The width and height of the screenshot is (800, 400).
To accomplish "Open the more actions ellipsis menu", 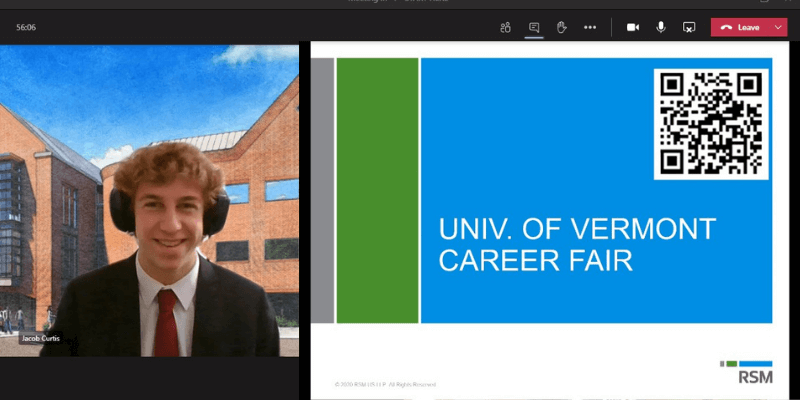I will [x=590, y=28].
